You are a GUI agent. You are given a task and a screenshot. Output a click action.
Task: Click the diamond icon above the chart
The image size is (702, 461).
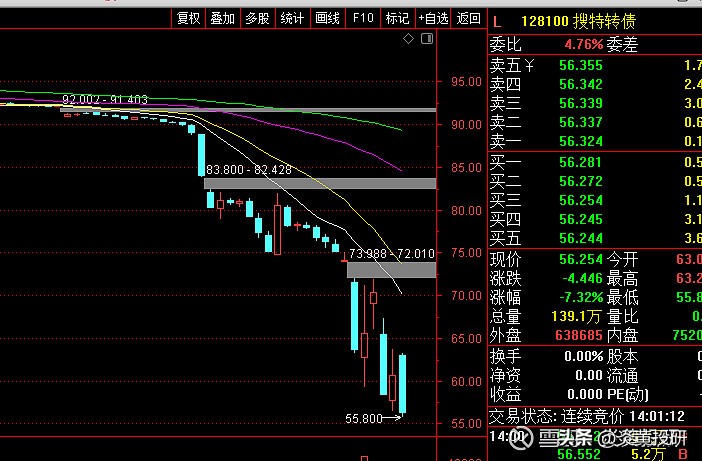408,38
